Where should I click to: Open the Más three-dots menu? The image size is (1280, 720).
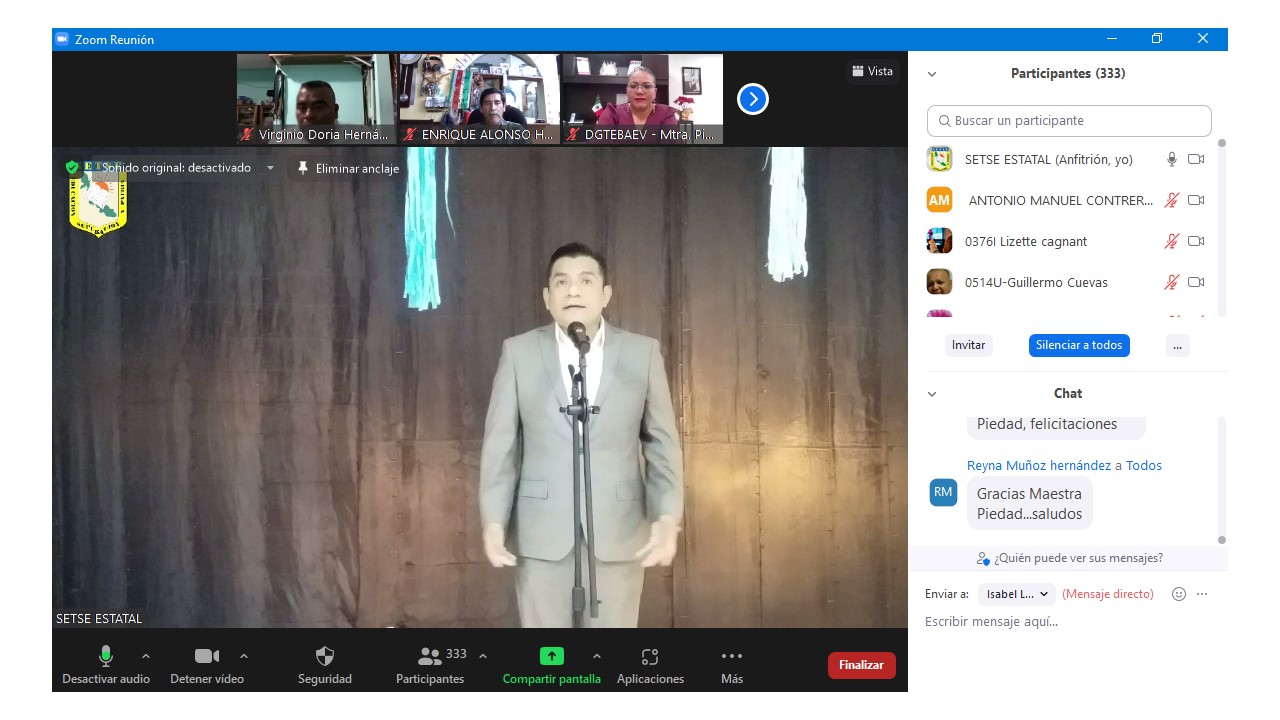coord(732,656)
